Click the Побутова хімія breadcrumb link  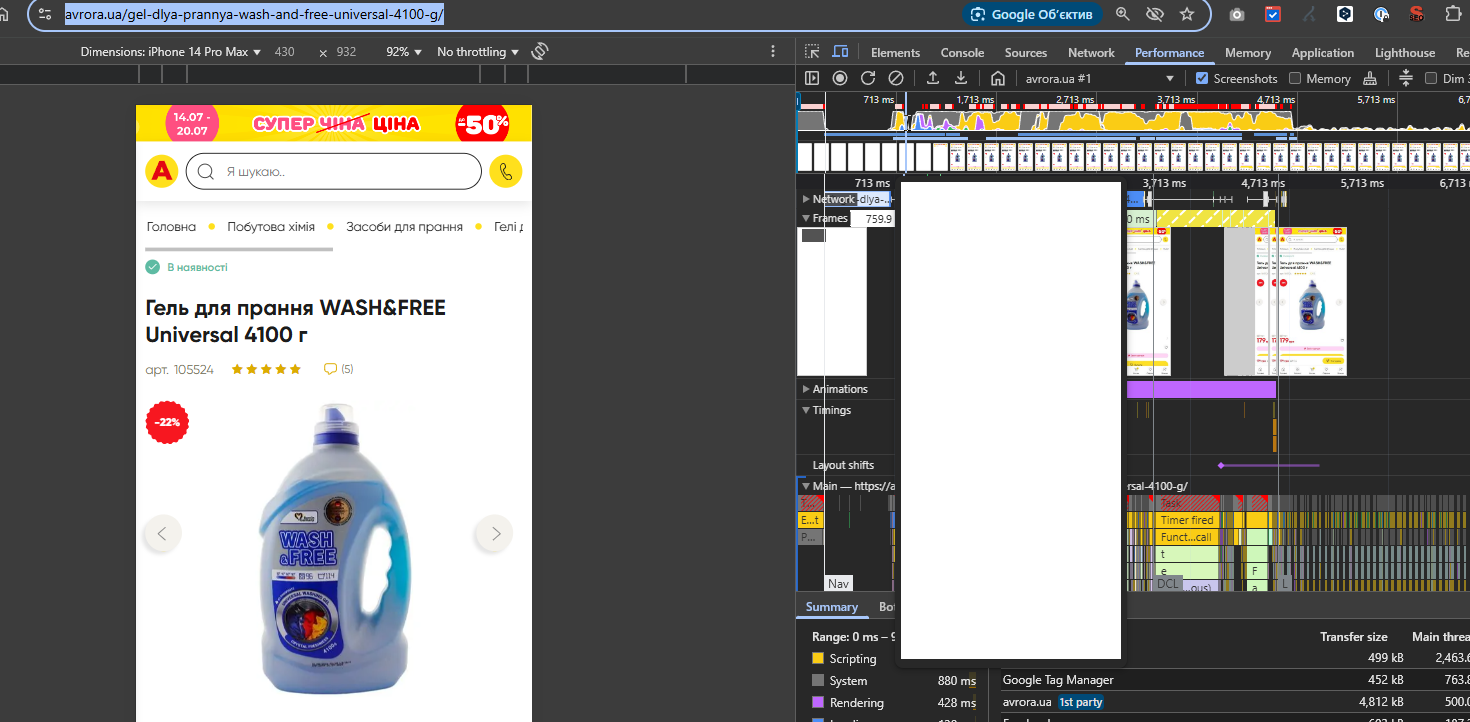271,227
